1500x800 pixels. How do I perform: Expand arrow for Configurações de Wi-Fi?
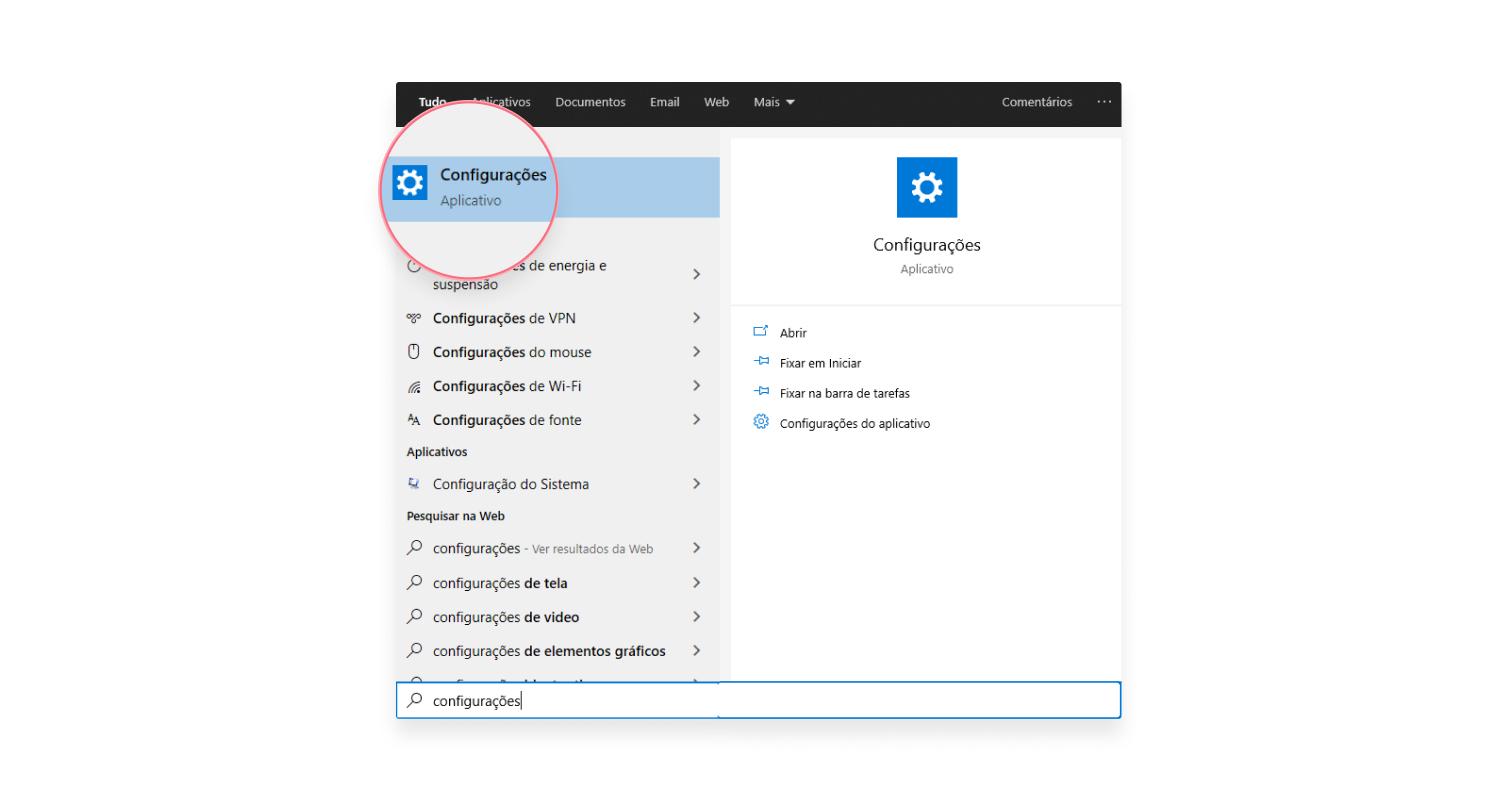click(697, 386)
